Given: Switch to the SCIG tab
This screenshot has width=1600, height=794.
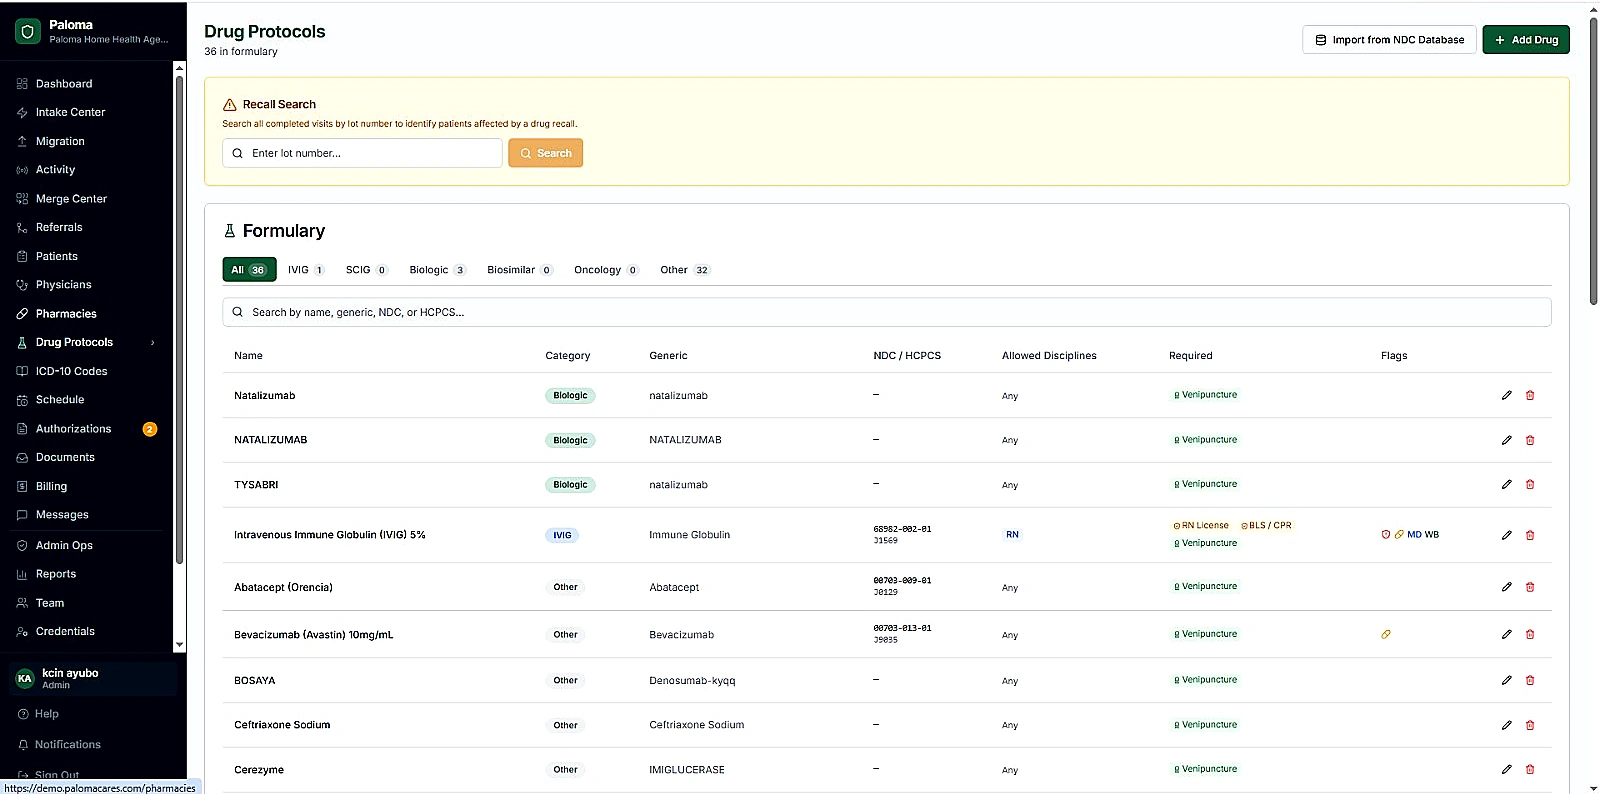Looking at the screenshot, I should (367, 270).
